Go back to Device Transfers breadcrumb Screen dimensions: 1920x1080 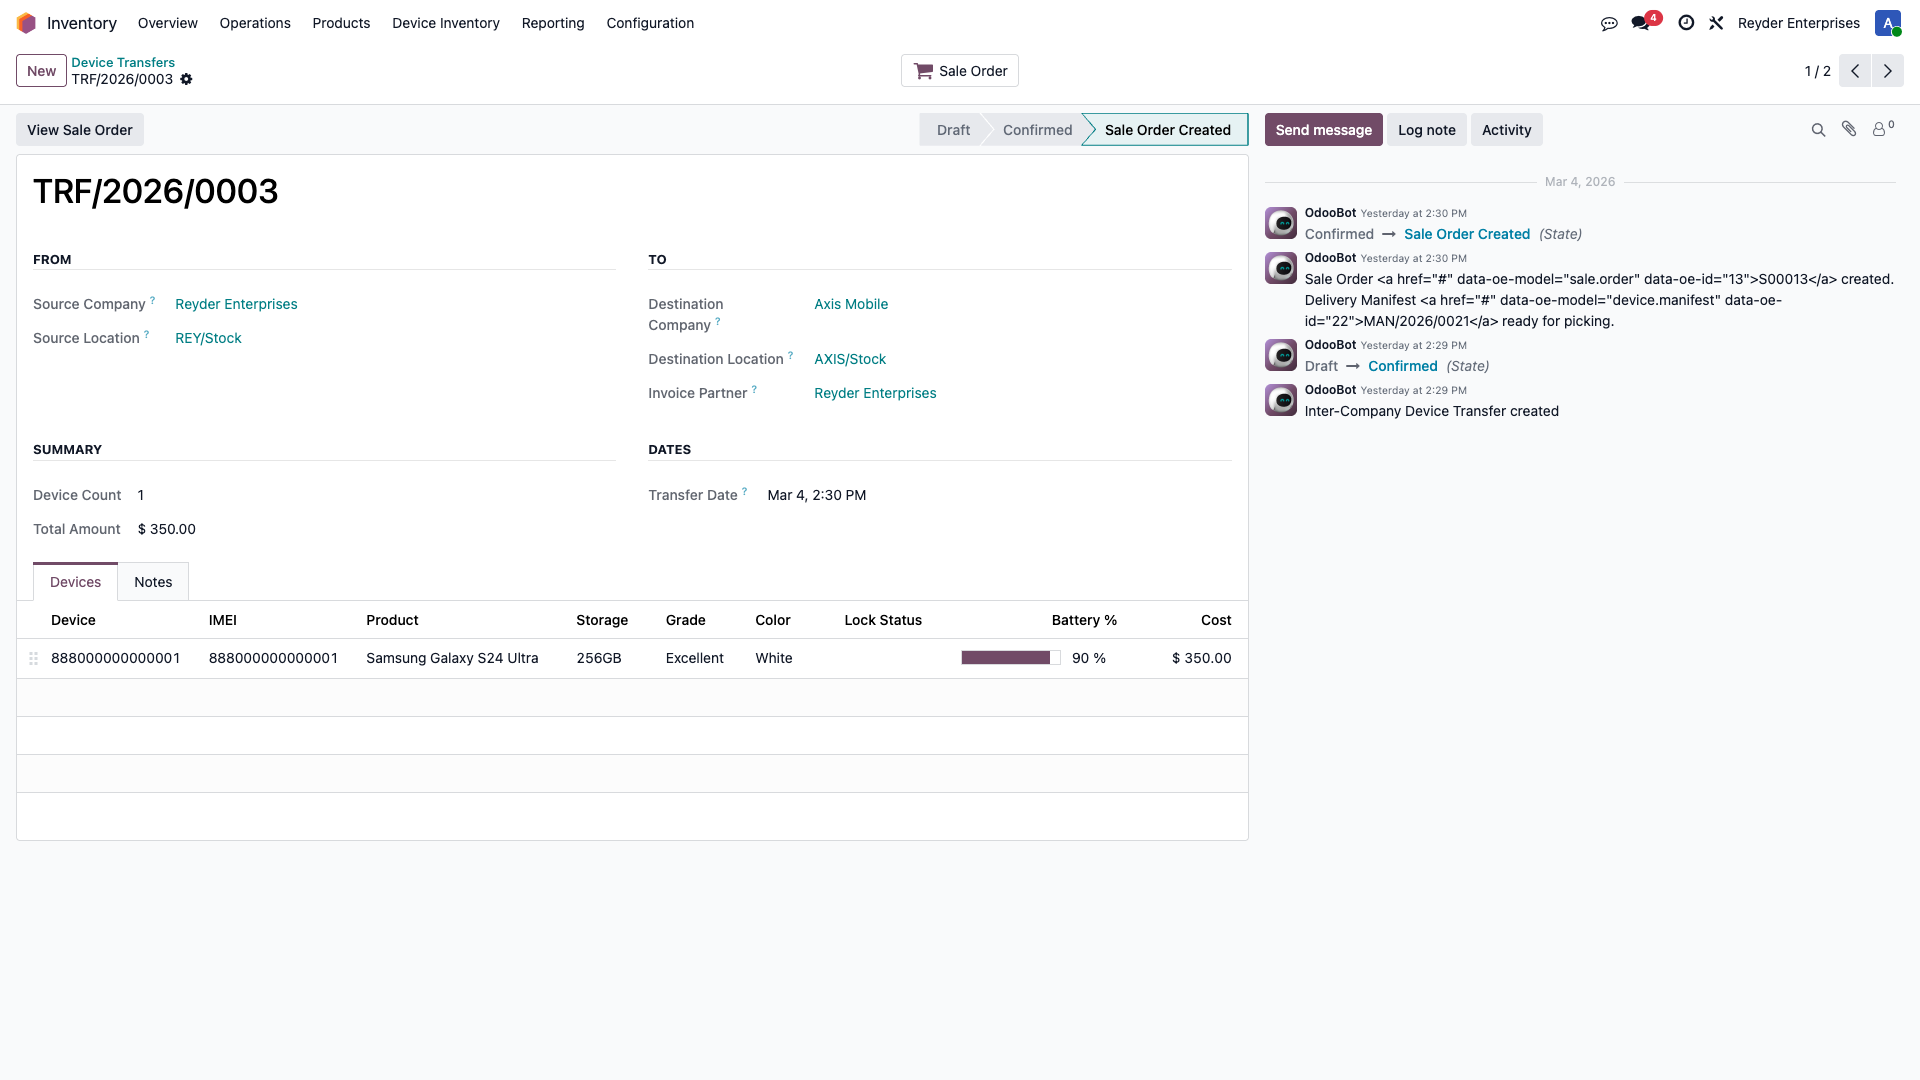(123, 62)
